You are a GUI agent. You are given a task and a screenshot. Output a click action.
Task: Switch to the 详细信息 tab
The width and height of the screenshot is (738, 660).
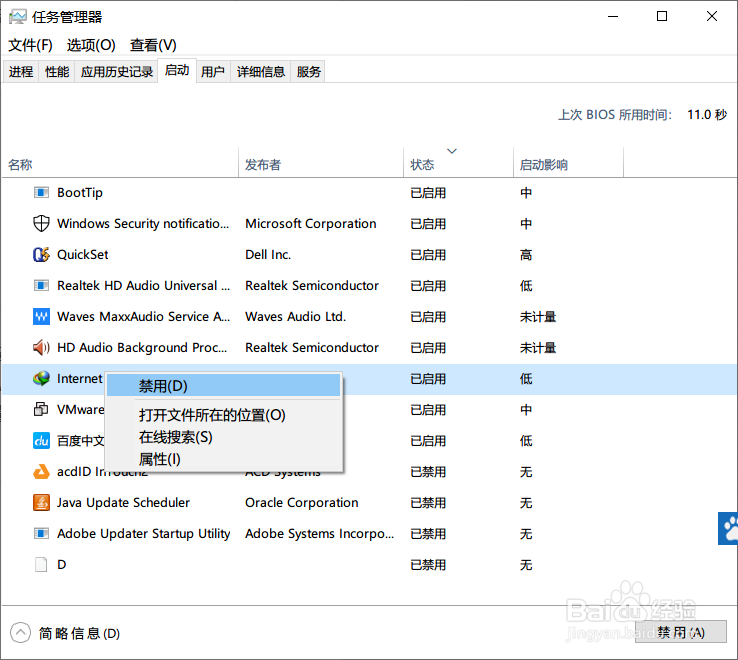[261, 72]
